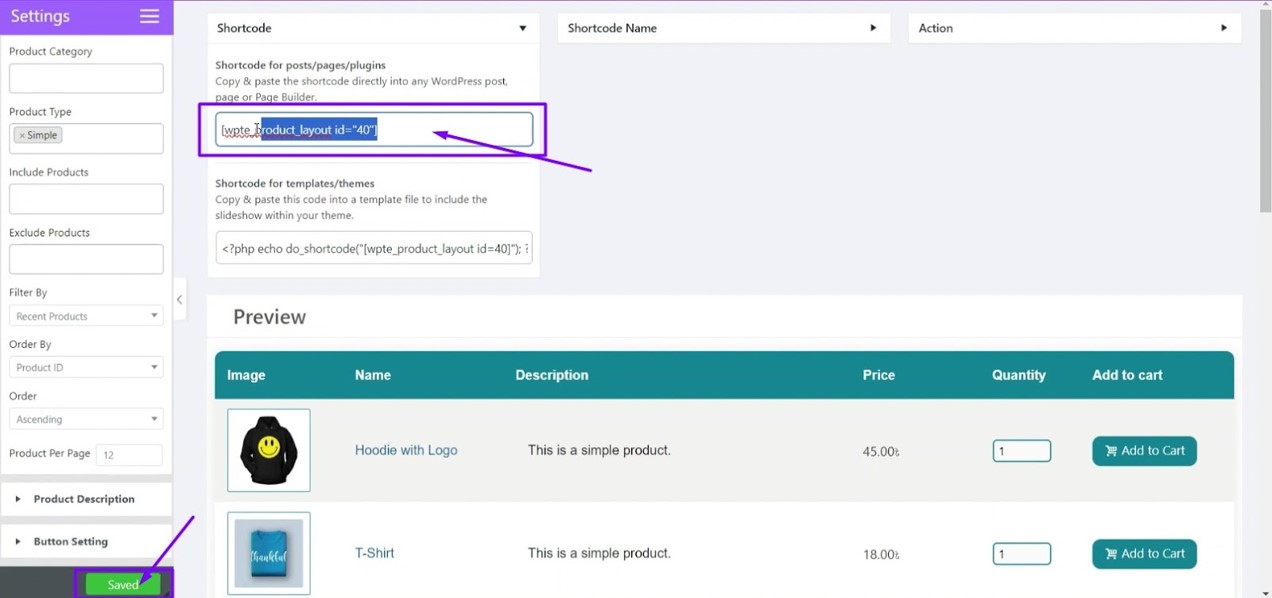
Task: Edit the quantity for Hoodie with Logo
Action: pos(1021,450)
